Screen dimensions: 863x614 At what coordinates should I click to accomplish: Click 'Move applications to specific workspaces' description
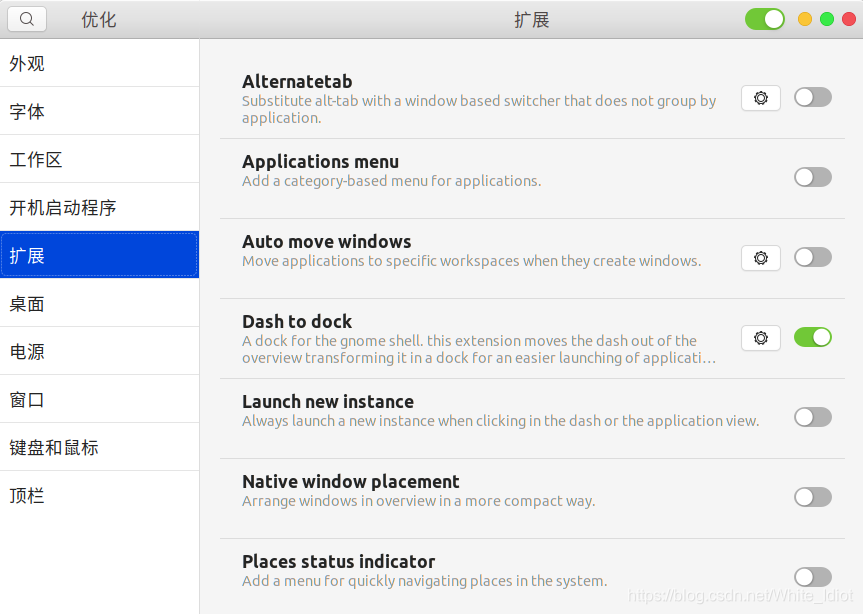pyautogui.click(x=472, y=261)
